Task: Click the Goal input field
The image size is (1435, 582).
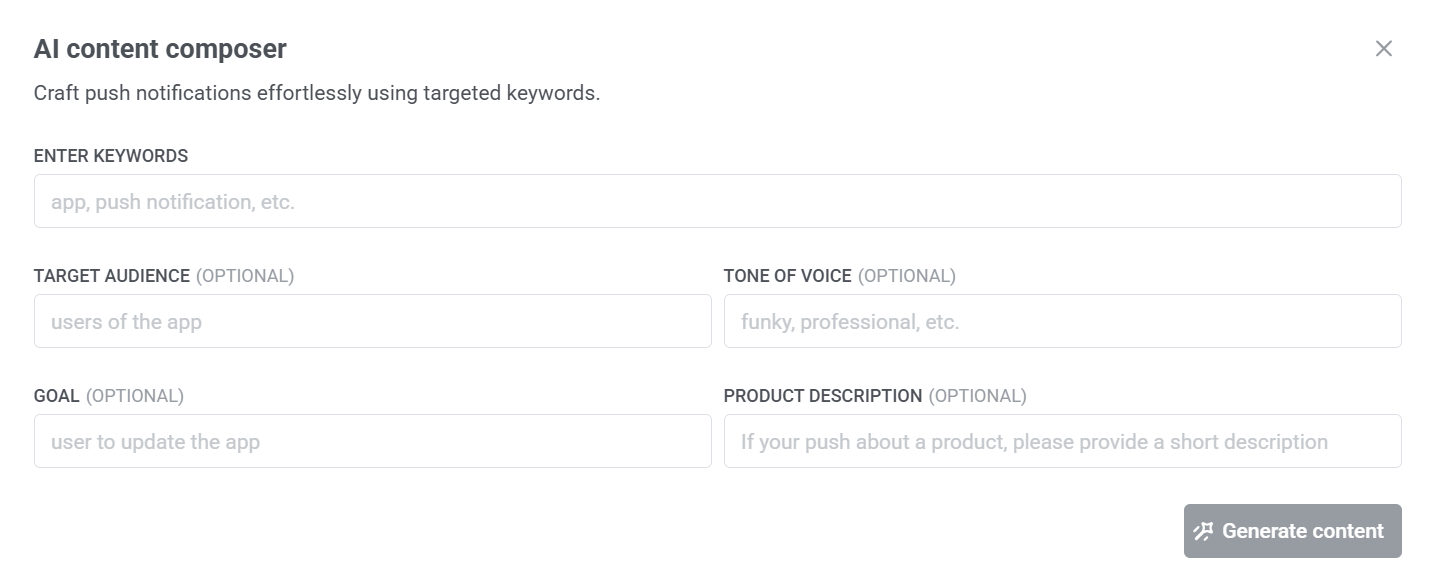Action: click(372, 441)
